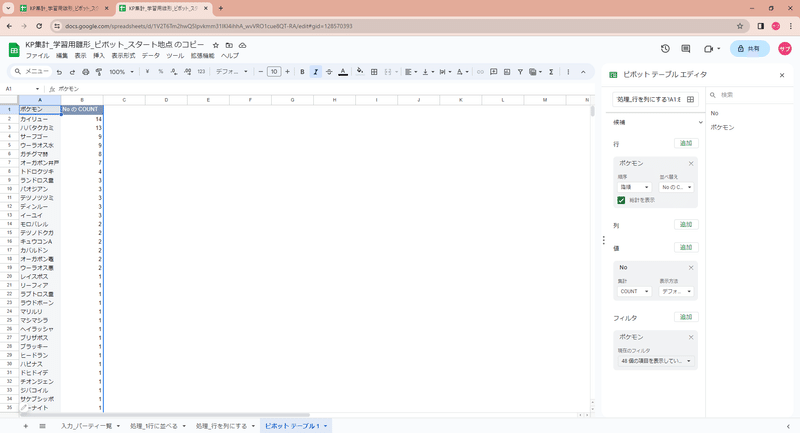Insert a chart from toolbar
This screenshot has width=800, height=433.
(x=507, y=72)
